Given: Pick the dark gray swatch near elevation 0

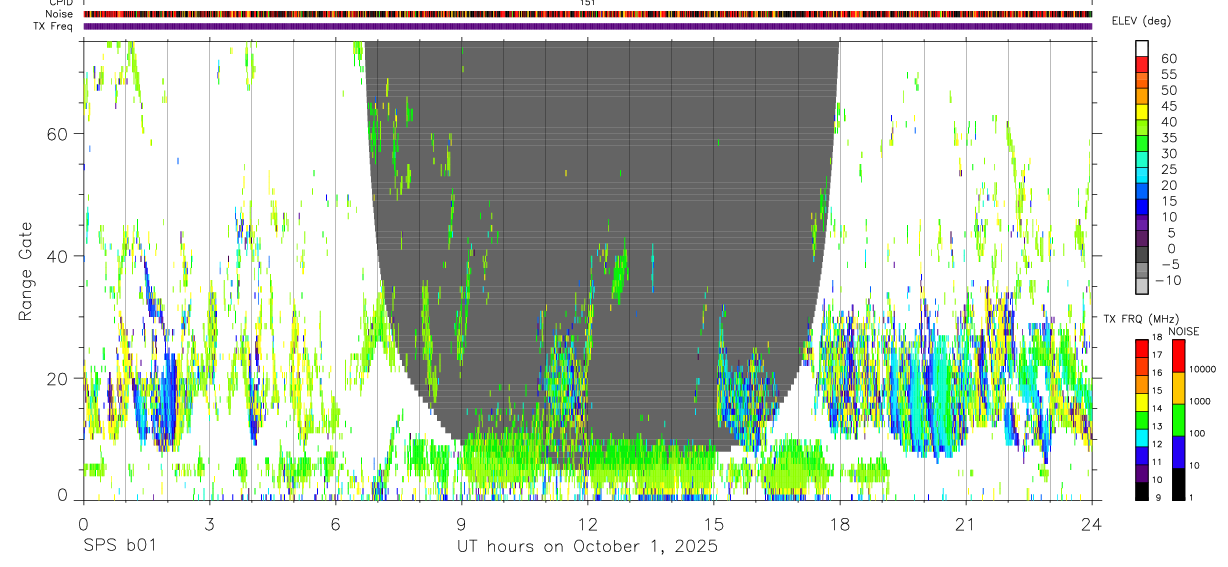Looking at the screenshot, I should [x=1142, y=253].
